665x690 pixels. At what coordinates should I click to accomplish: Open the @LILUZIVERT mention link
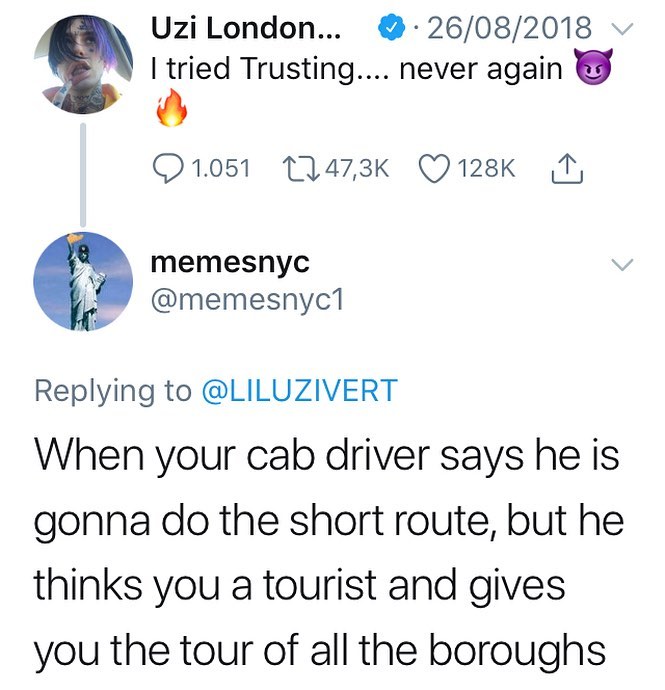coord(300,391)
